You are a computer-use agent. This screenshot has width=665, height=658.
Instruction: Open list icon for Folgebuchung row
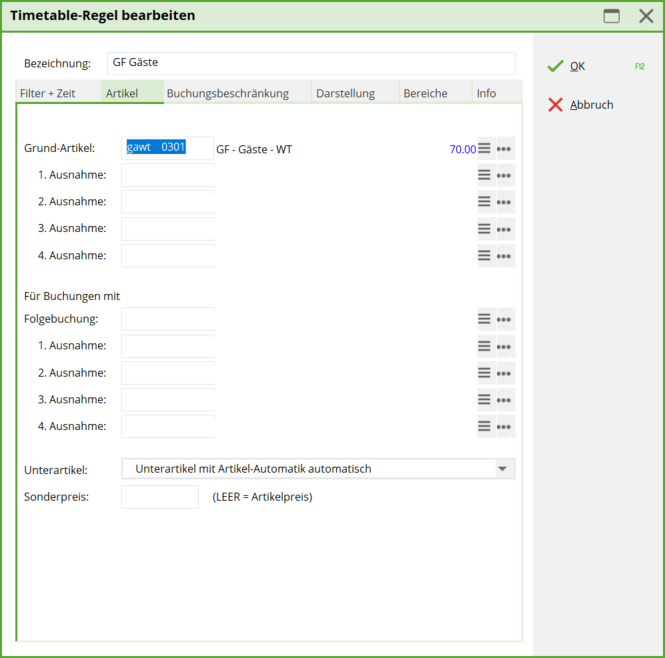[x=485, y=319]
